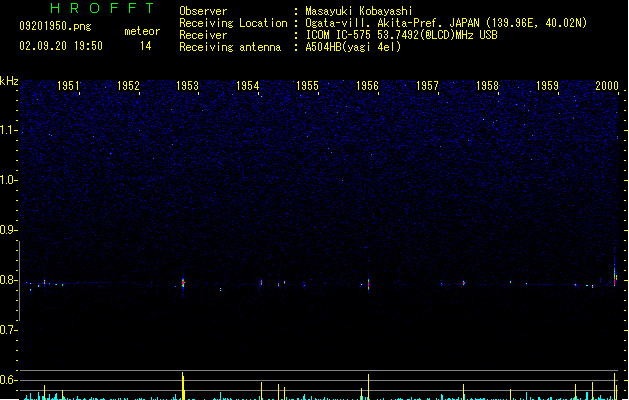Click the 0.6 kHz frequency label
629x400 pixels.
9,380
